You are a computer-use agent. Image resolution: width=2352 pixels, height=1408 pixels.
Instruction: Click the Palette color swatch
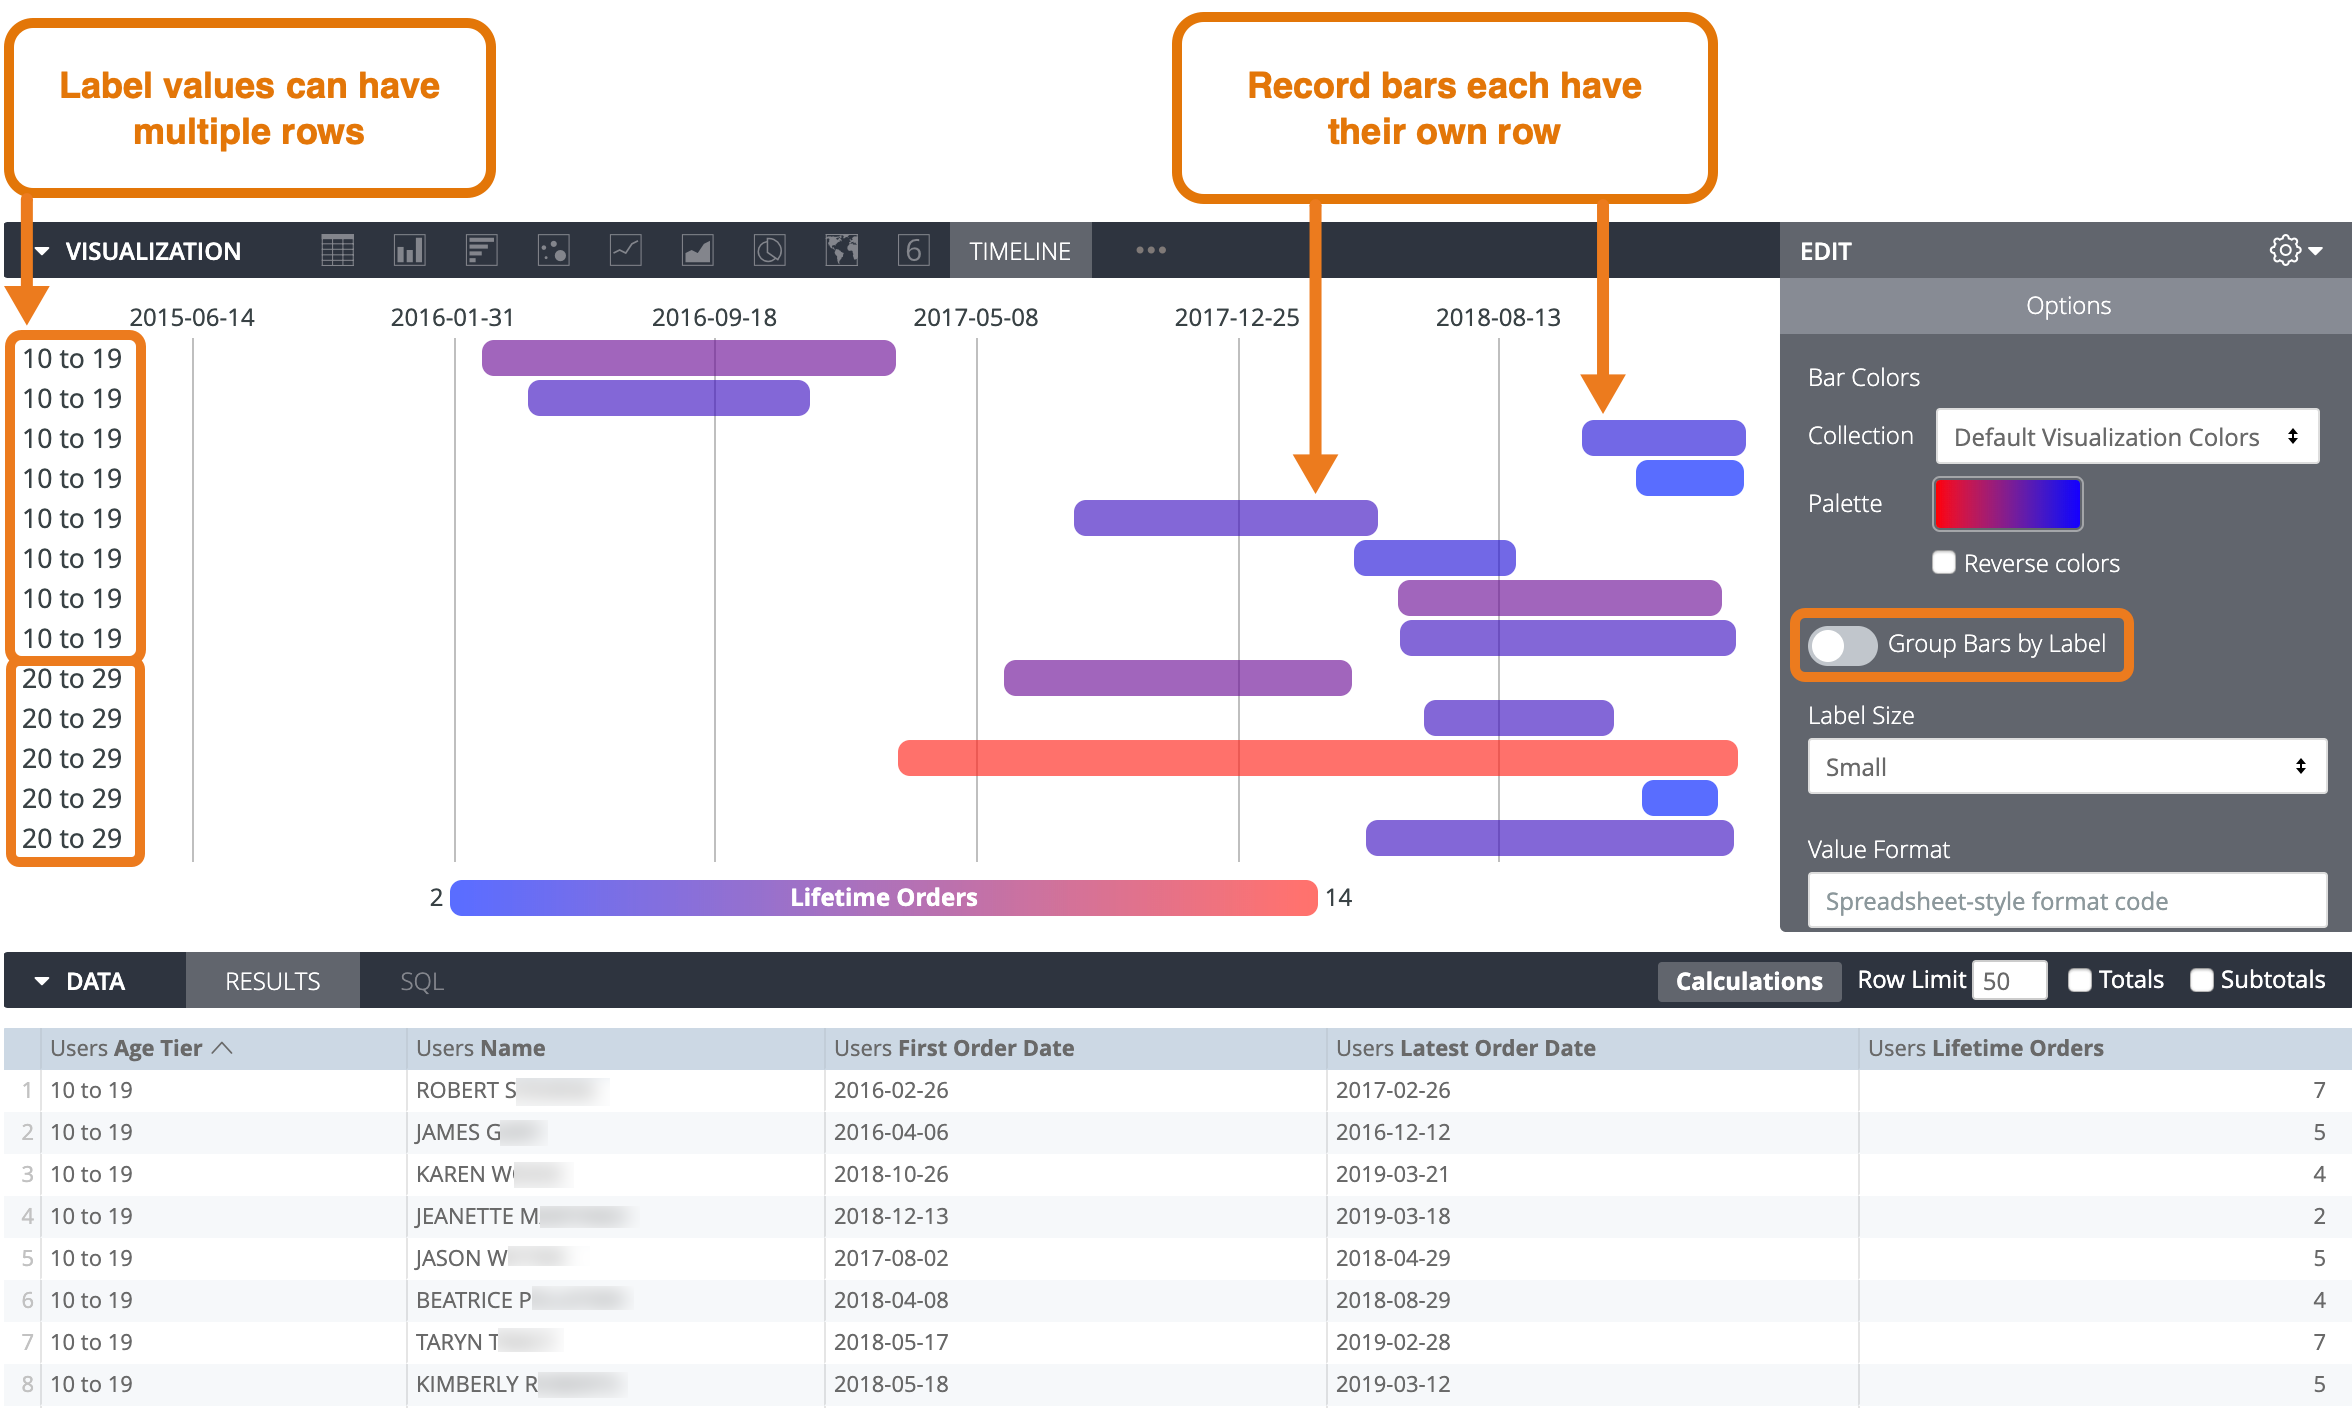pyautogui.click(x=2007, y=504)
